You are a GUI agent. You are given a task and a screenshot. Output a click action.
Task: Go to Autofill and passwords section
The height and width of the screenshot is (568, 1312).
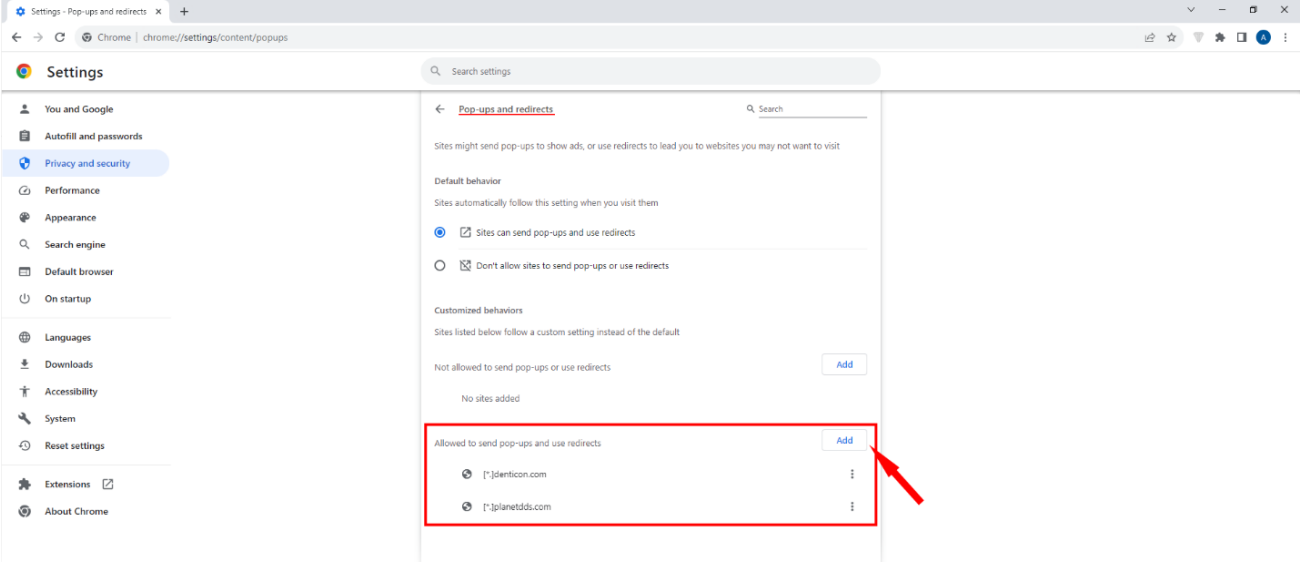(93, 136)
